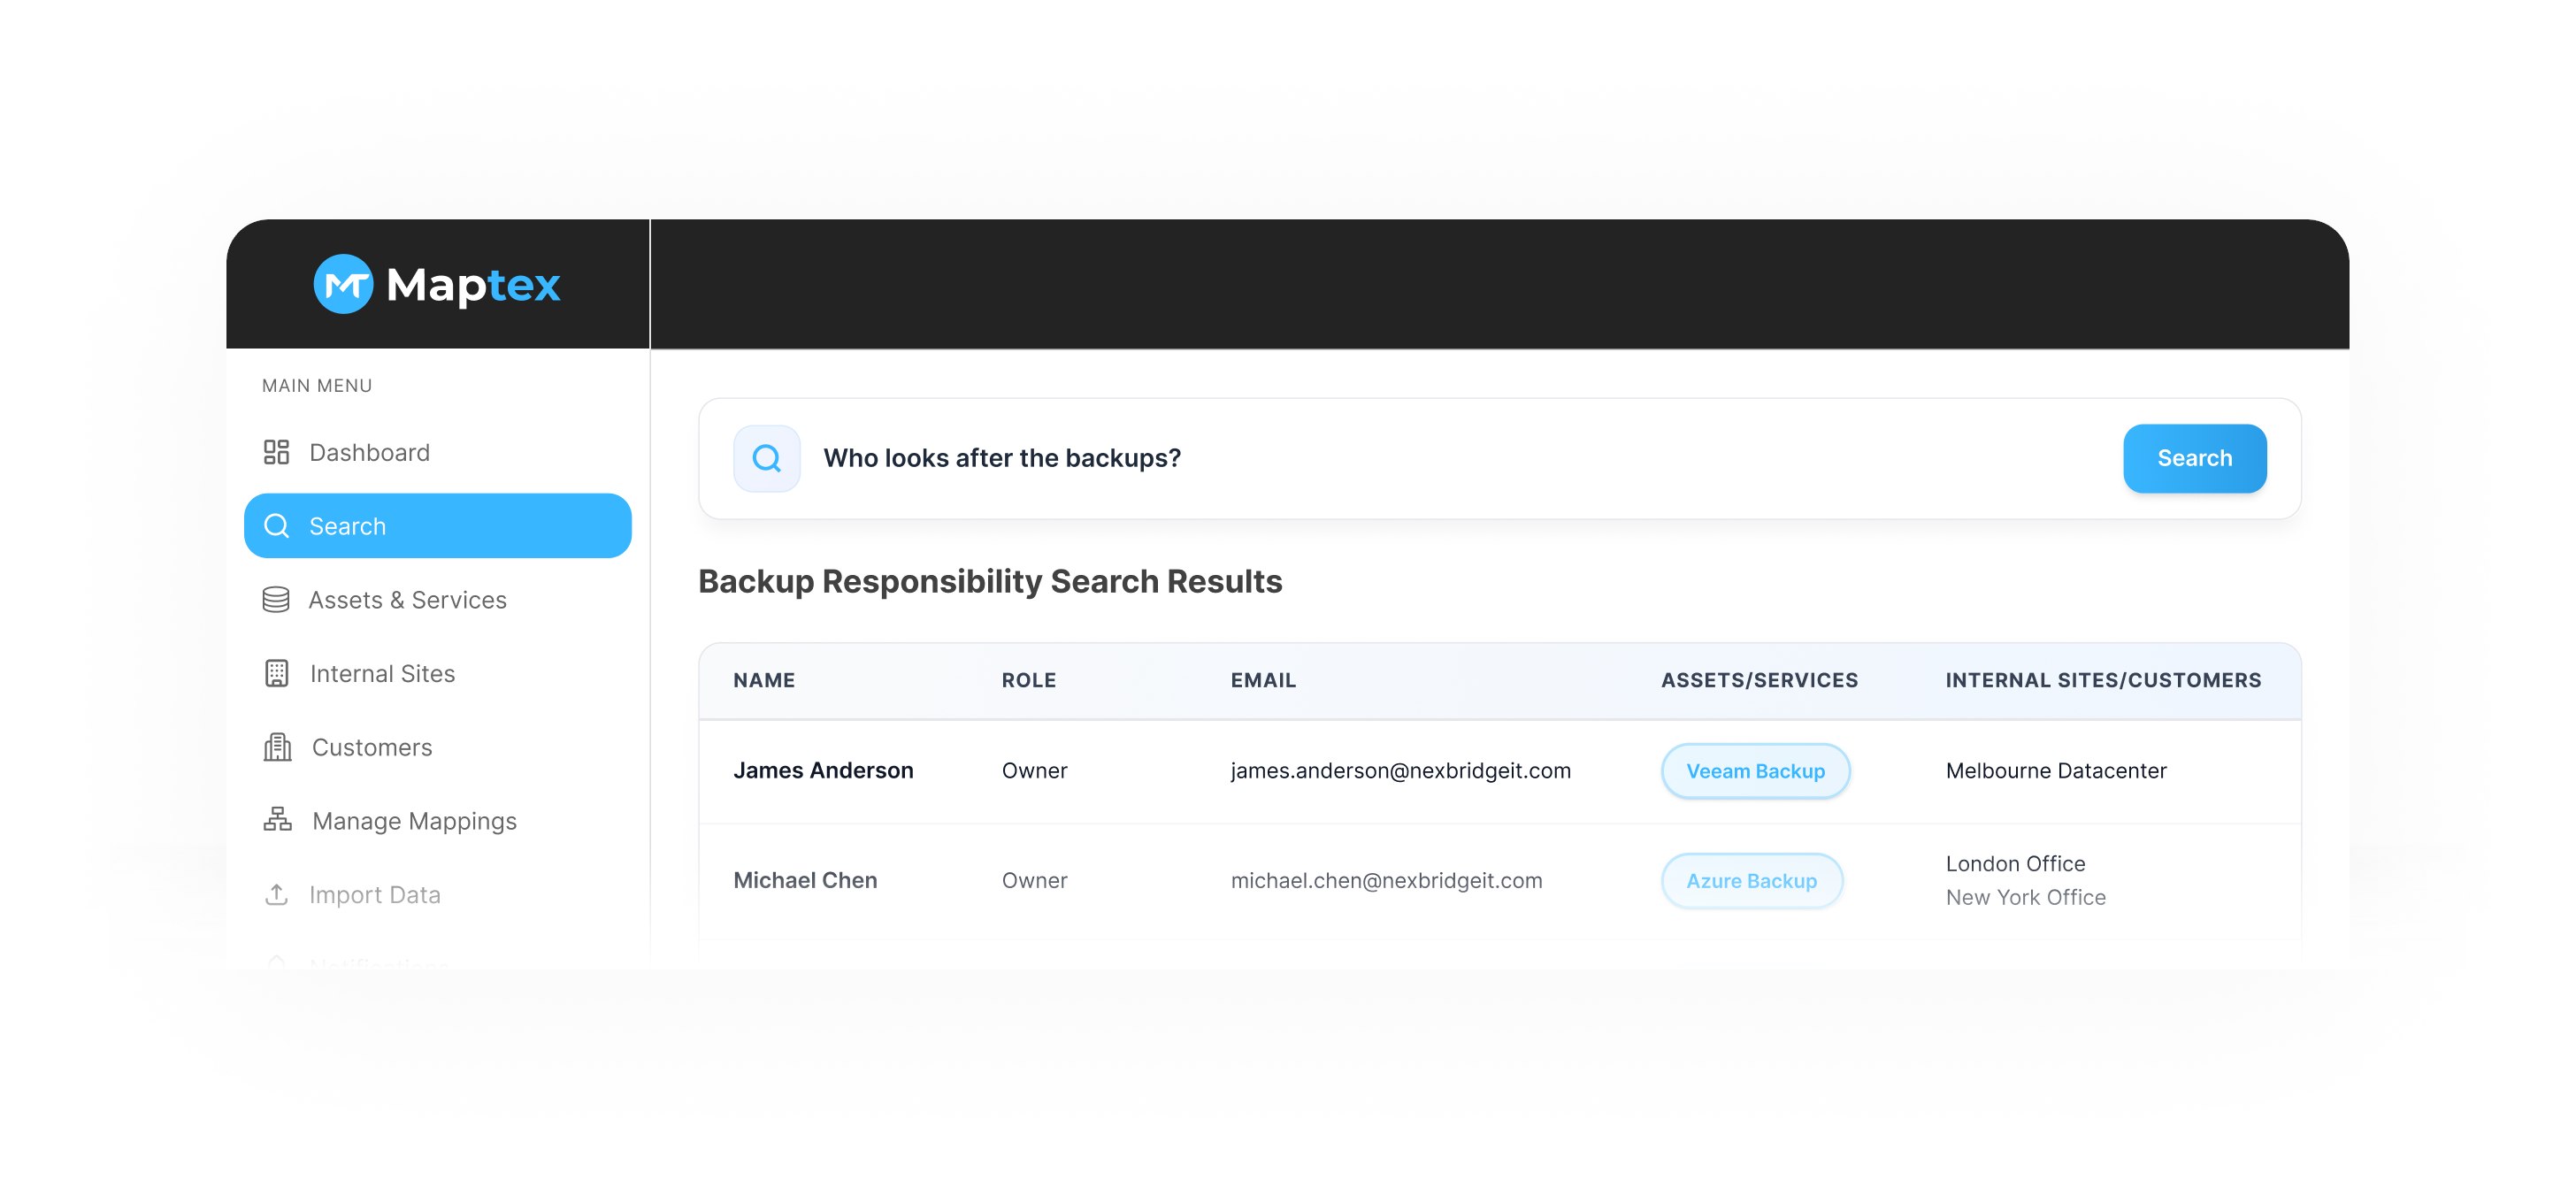
Task: Open james.anderson@nexbridgeit.com email
Action: point(1400,771)
